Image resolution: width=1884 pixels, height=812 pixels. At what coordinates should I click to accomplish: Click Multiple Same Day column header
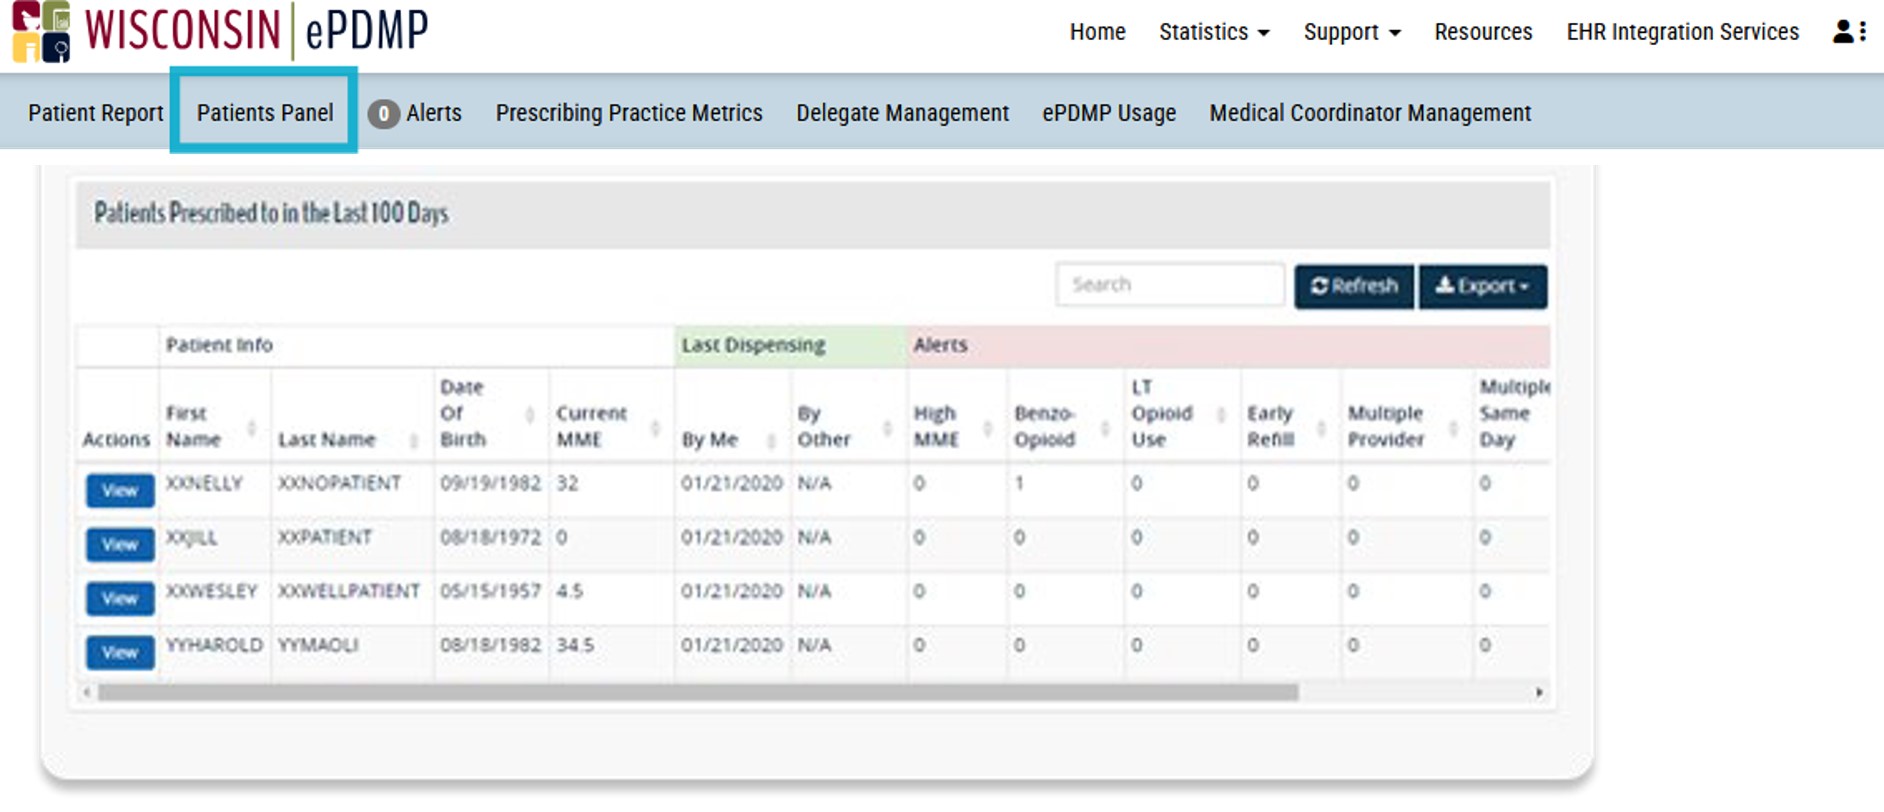click(x=1514, y=413)
